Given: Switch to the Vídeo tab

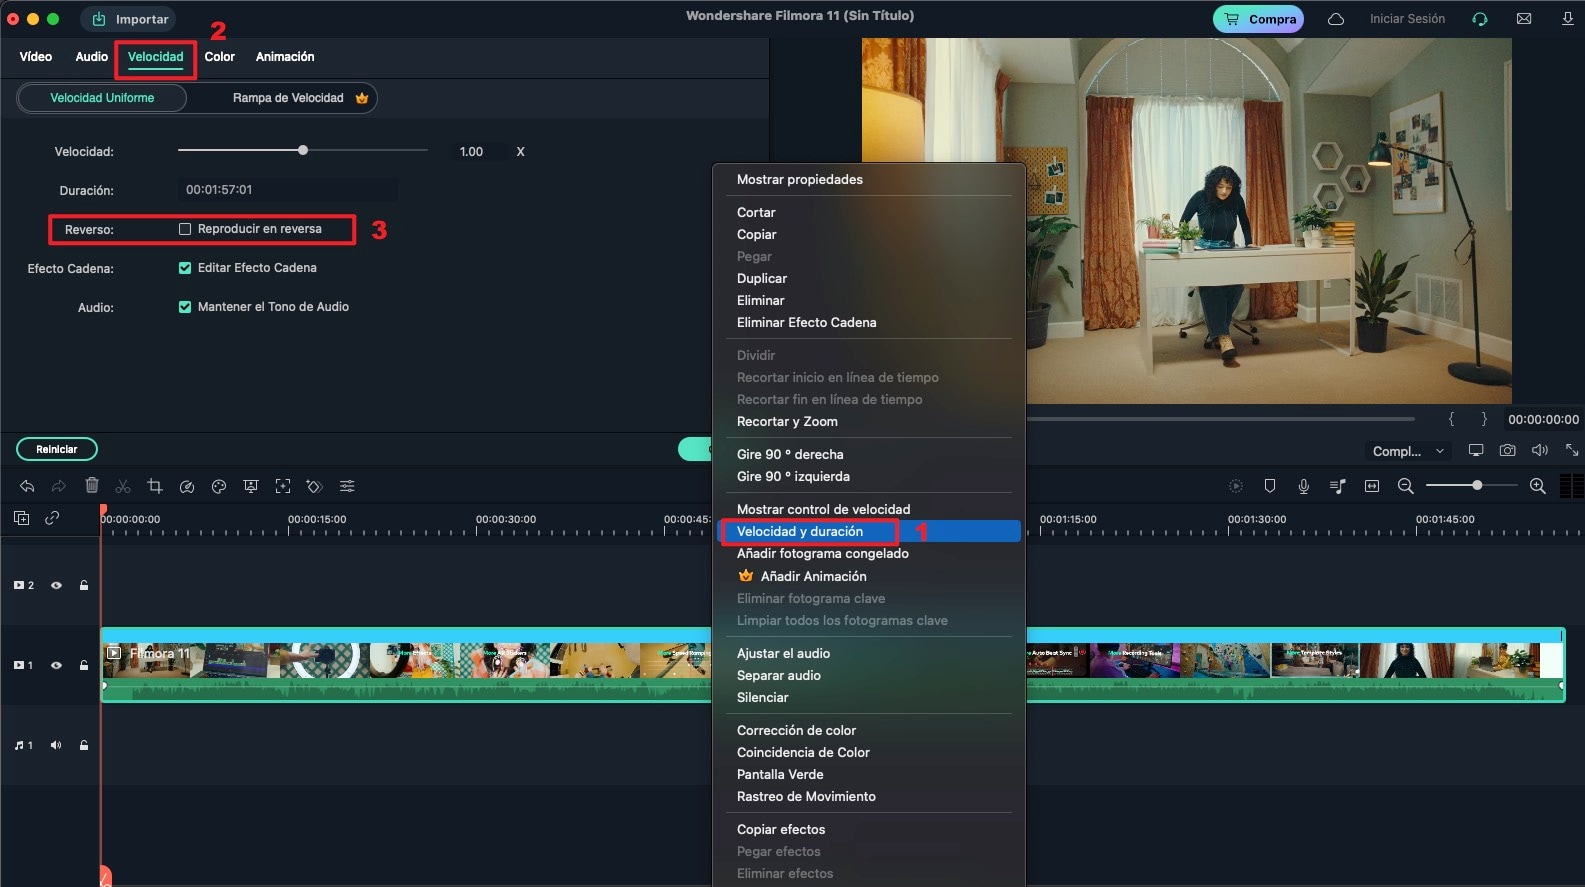Looking at the screenshot, I should point(36,57).
